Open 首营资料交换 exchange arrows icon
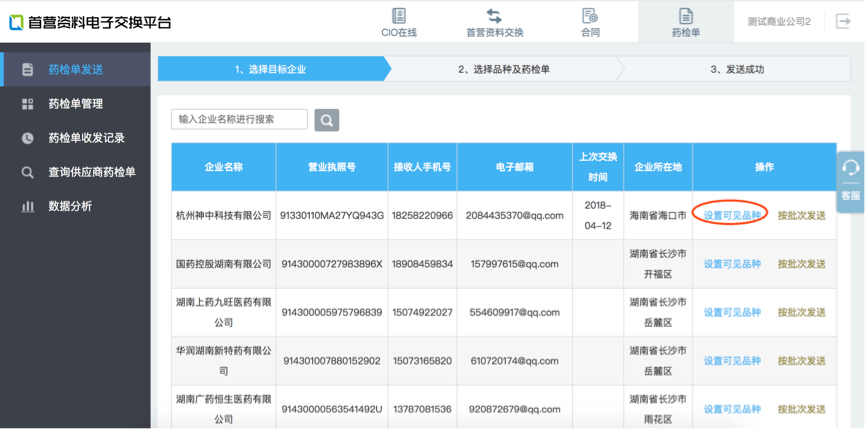This screenshot has width=865, height=429. [x=494, y=15]
